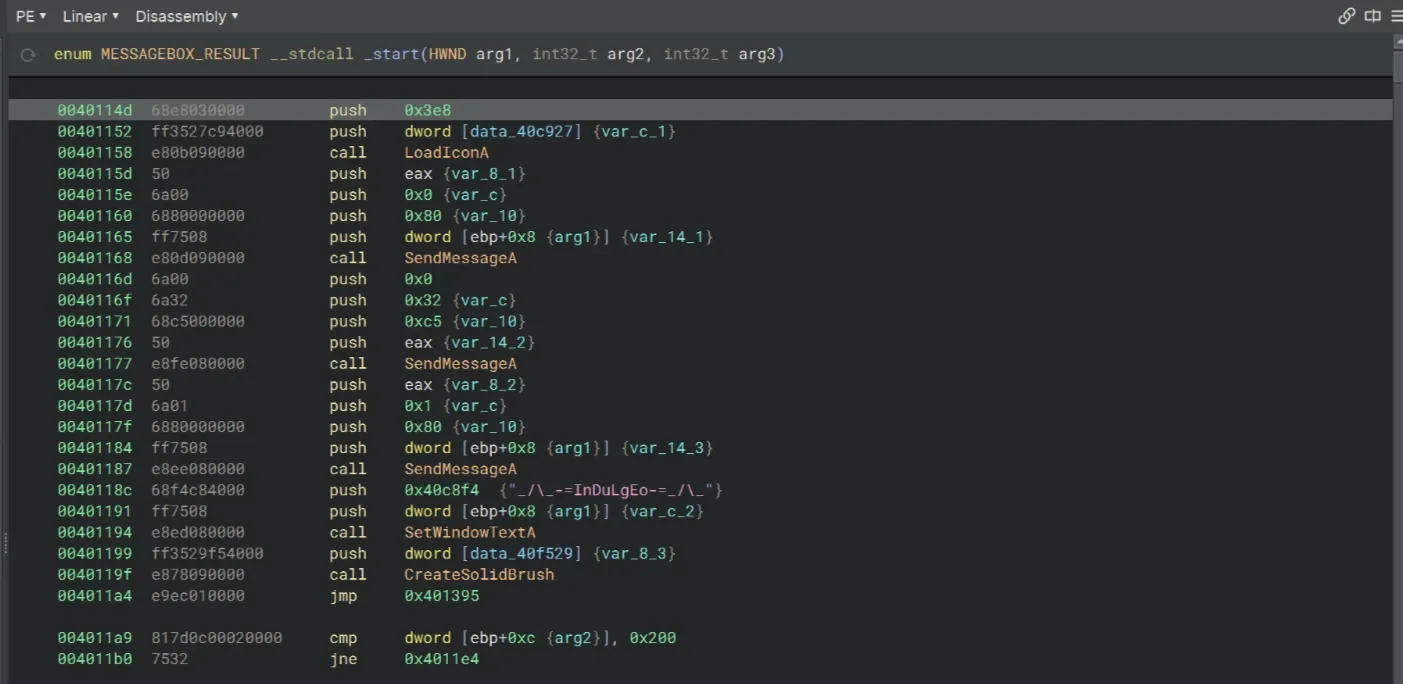Open the hamburger menu in top-right corner
The height and width of the screenshot is (684, 1403).
pos(1395,16)
